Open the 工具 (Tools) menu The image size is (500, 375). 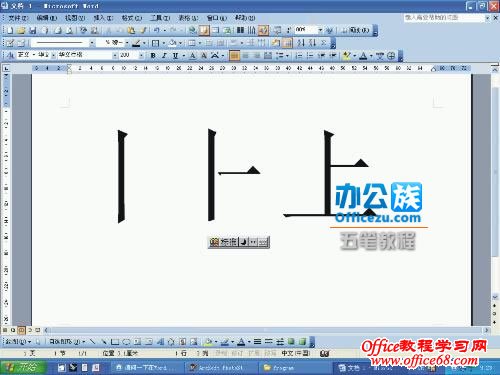coord(160,18)
